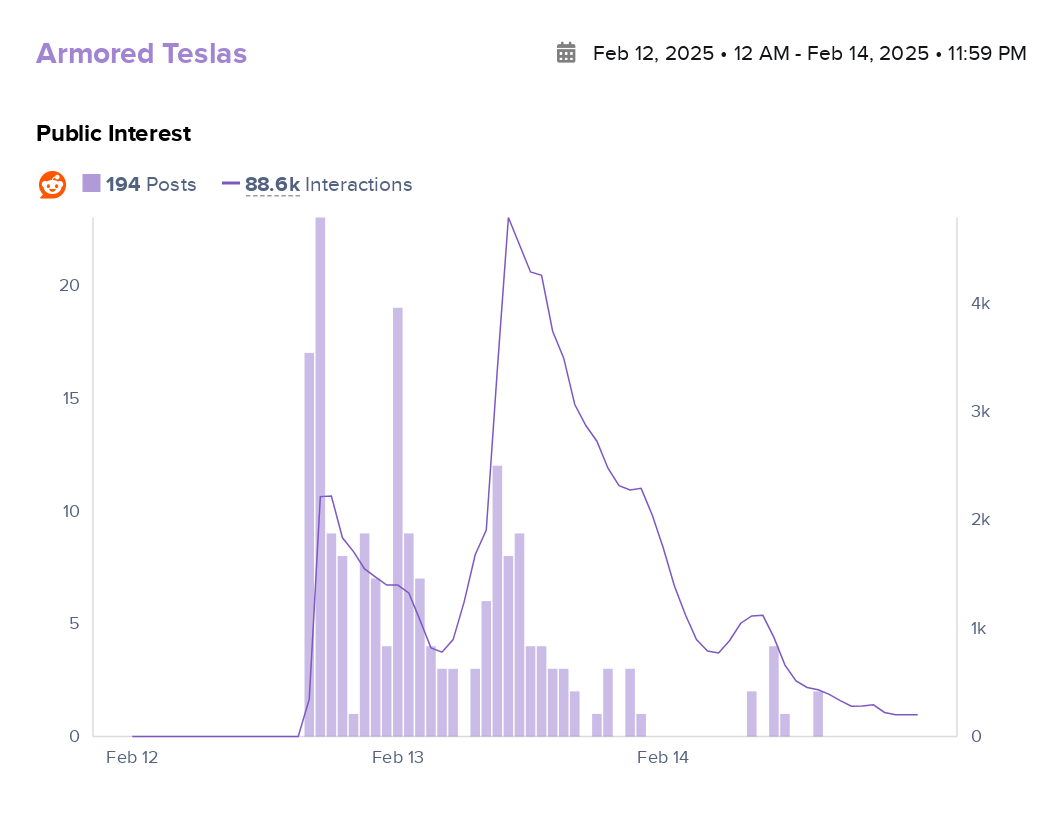Image resolution: width=1050 pixels, height=833 pixels.
Task: Open the Armored Teslas title link
Action: [x=141, y=54]
